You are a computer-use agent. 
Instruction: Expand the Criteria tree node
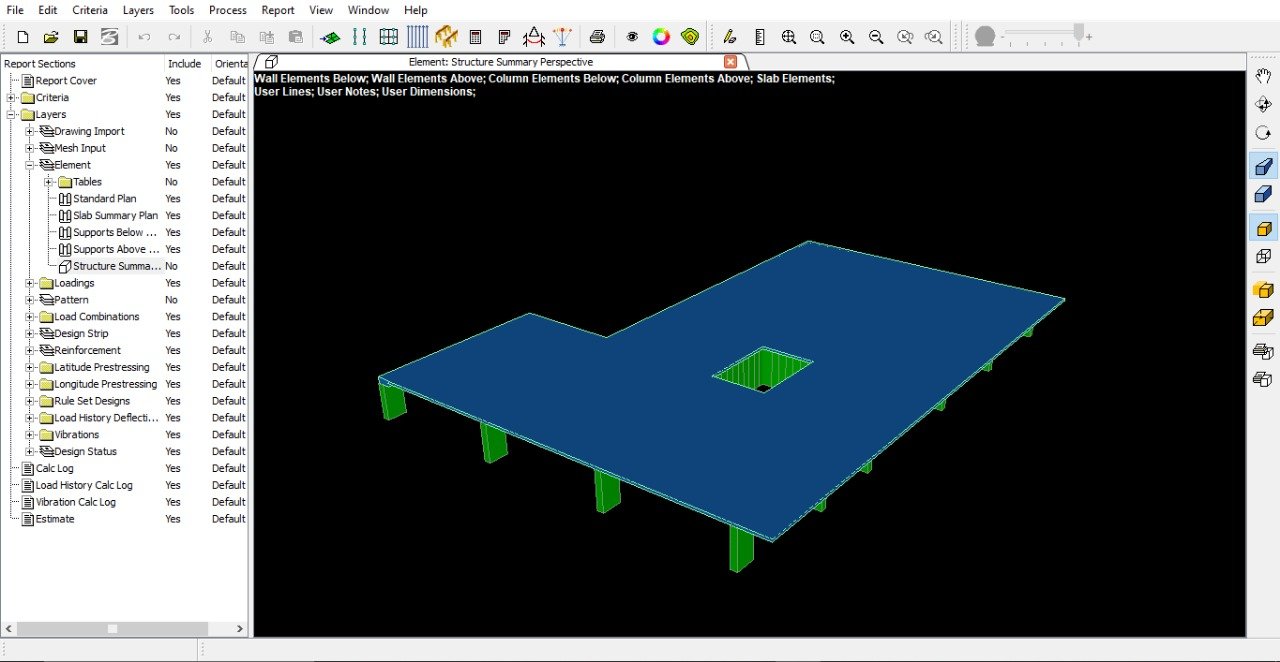12,98
